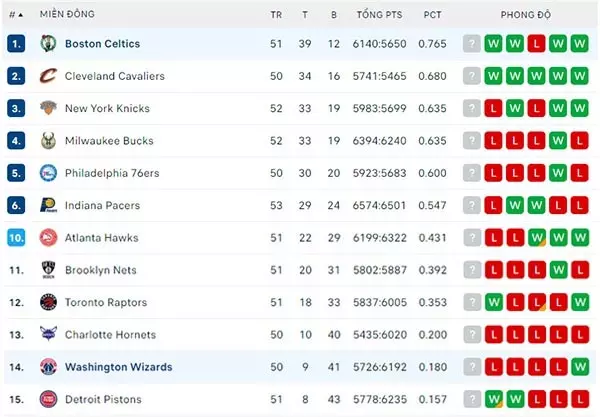Click the PCT column header
Image resolution: width=600 pixels, height=417 pixels.
[x=432, y=15]
